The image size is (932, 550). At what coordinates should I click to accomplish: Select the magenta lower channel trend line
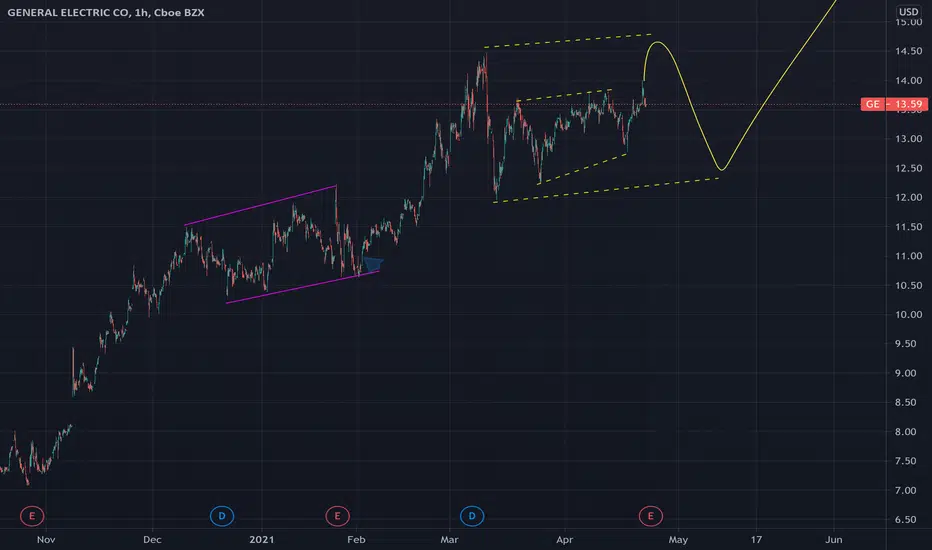click(303, 287)
